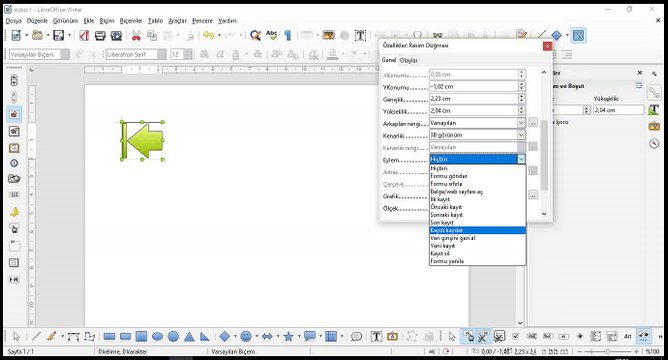Select the Star shapes tool

[x=288, y=337]
